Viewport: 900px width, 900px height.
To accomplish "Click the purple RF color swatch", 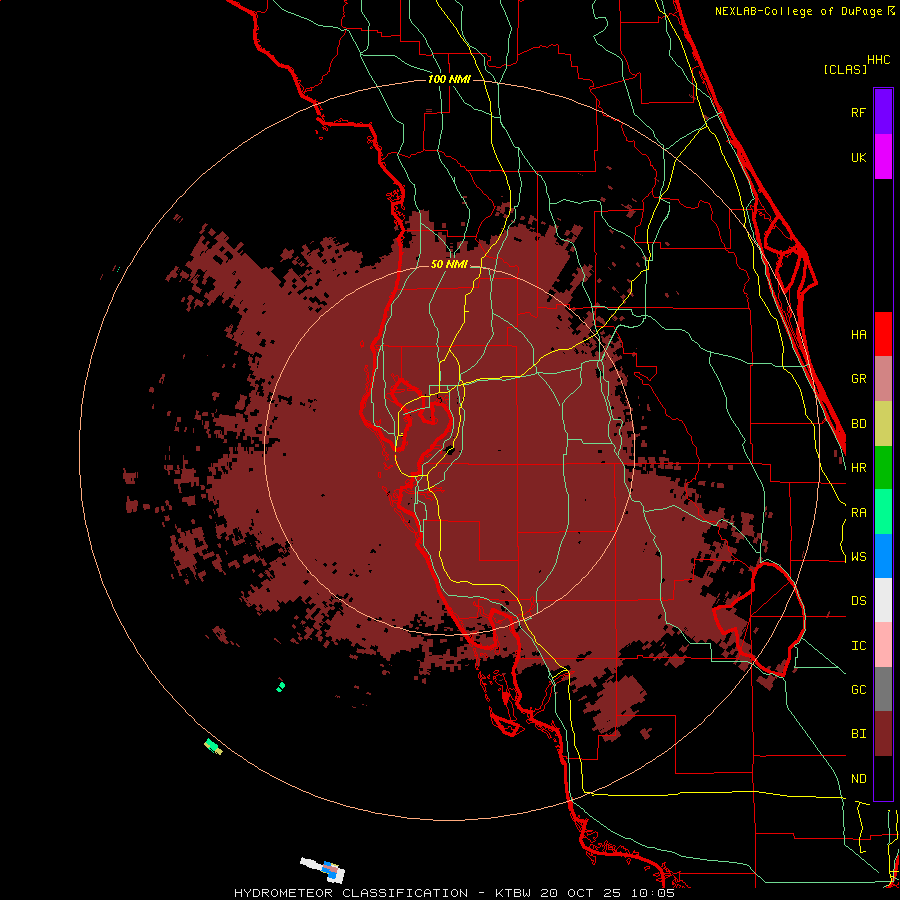I will click(883, 112).
